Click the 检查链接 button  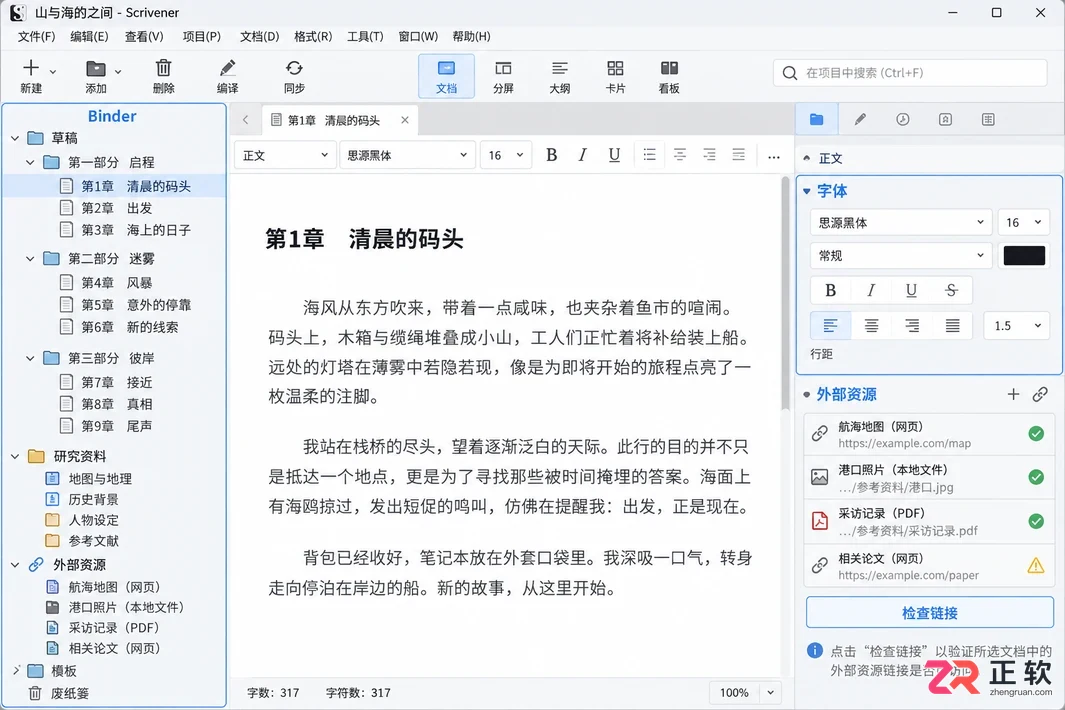pos(930,613)
